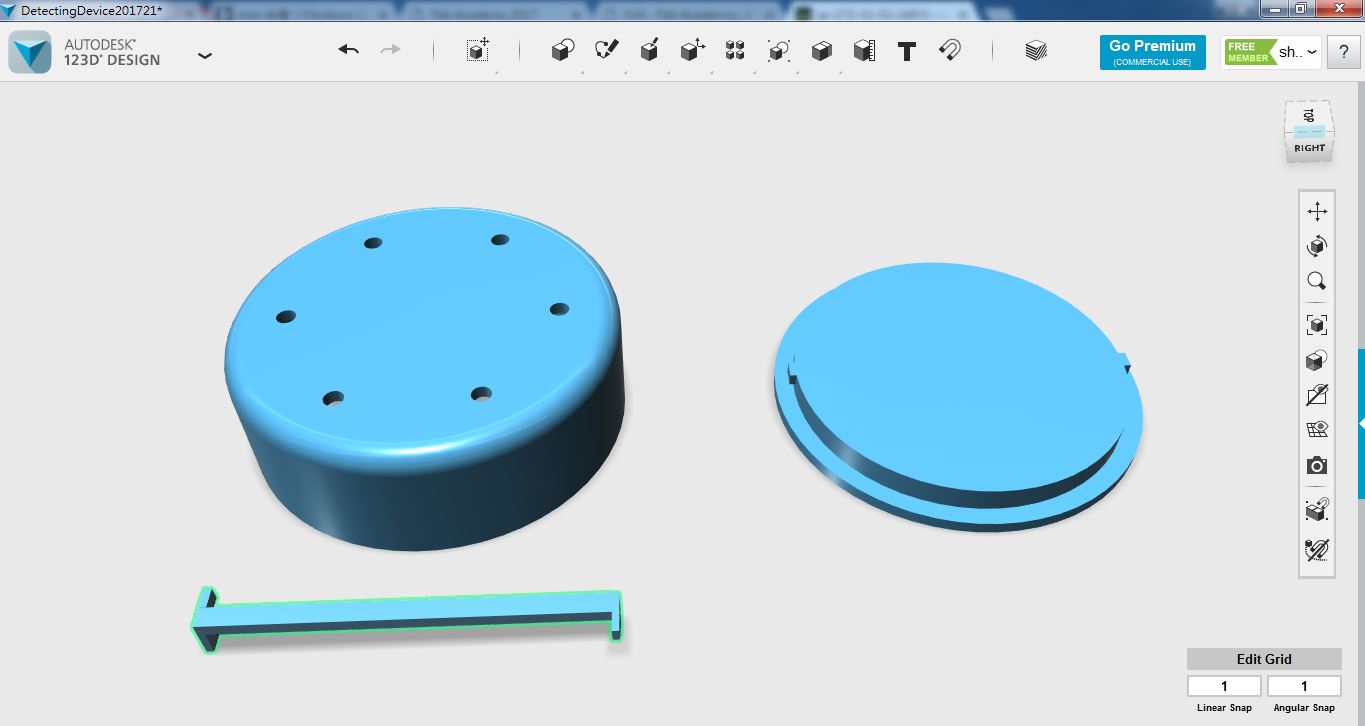Viewport: 1365px width, 726px height.
Task: Maximize the 123D Design window
Action: 1300,9
